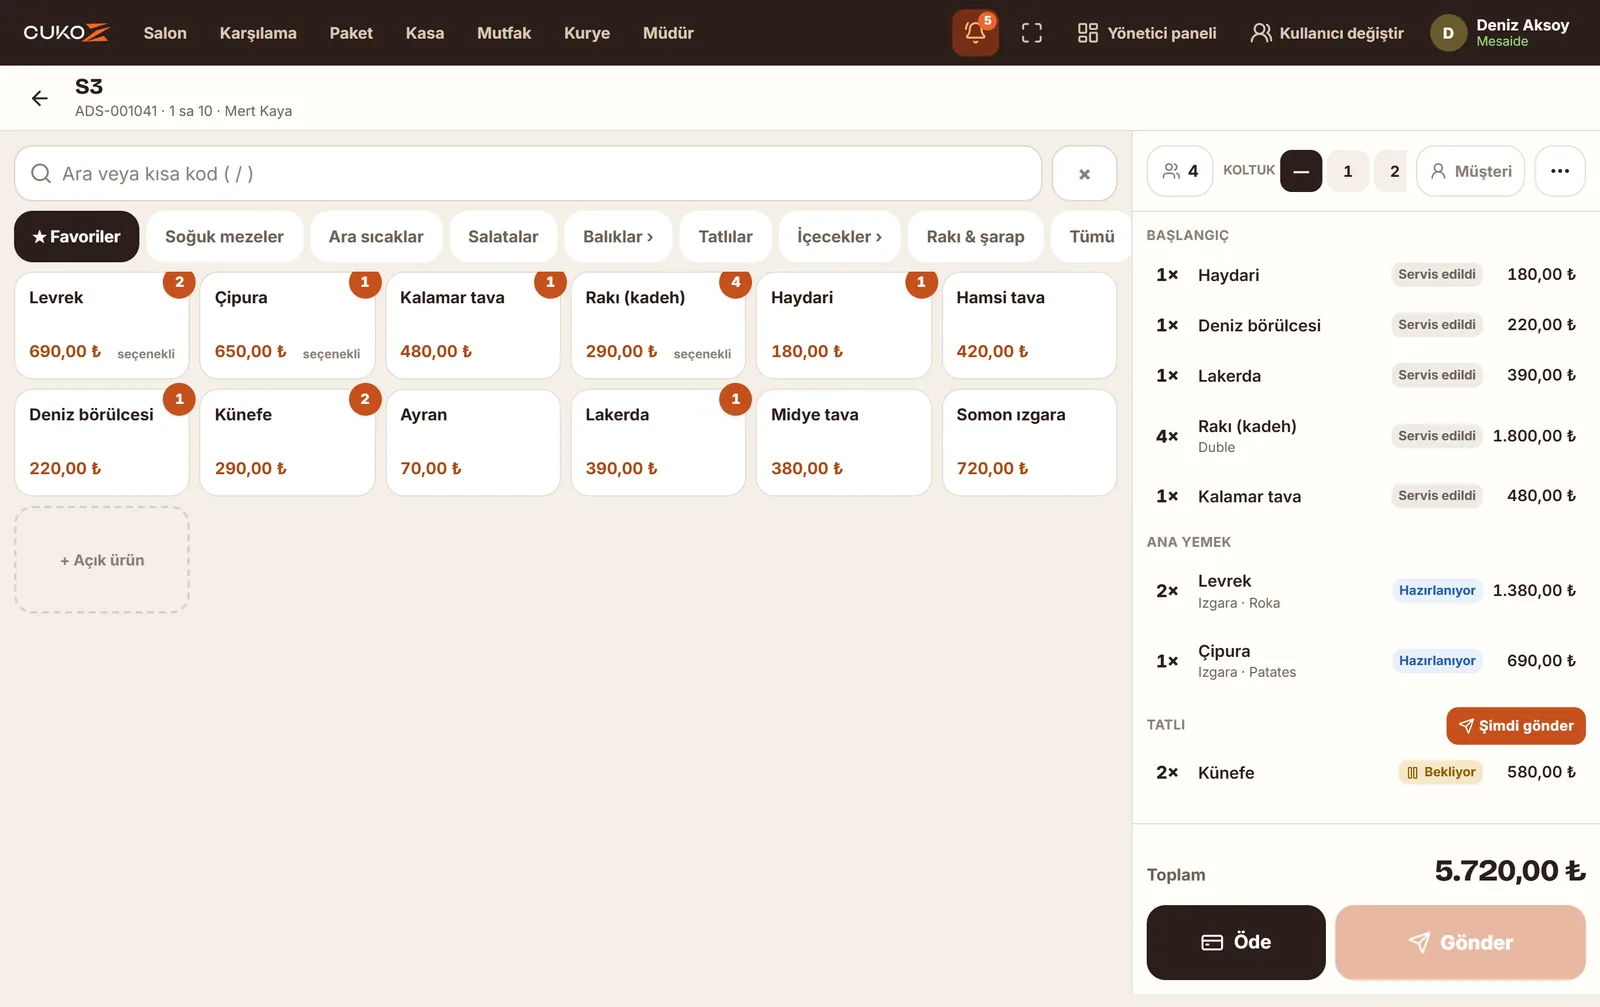Open Soğuk mezeler category
This screenshot has width=1600, height=1007.
click(224, 237)
